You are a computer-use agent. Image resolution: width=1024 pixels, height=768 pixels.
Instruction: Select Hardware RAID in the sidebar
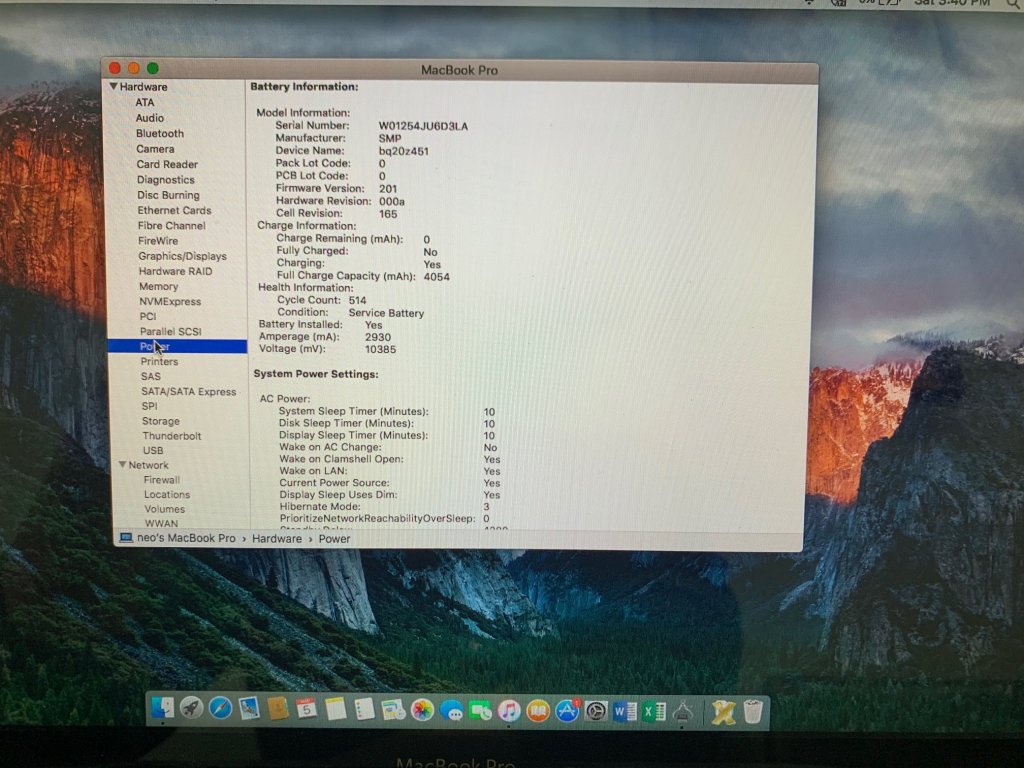point(176,271)
